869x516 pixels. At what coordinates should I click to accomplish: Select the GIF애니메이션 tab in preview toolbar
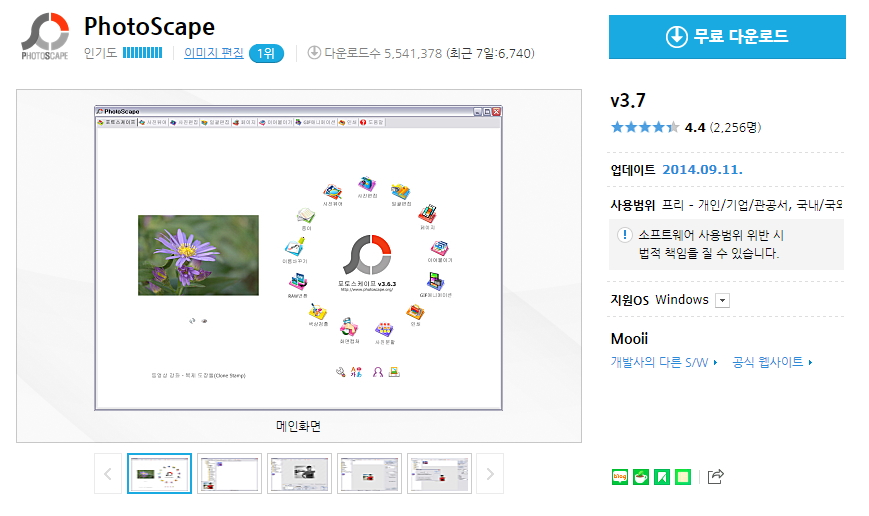click(x=315, y=122)
